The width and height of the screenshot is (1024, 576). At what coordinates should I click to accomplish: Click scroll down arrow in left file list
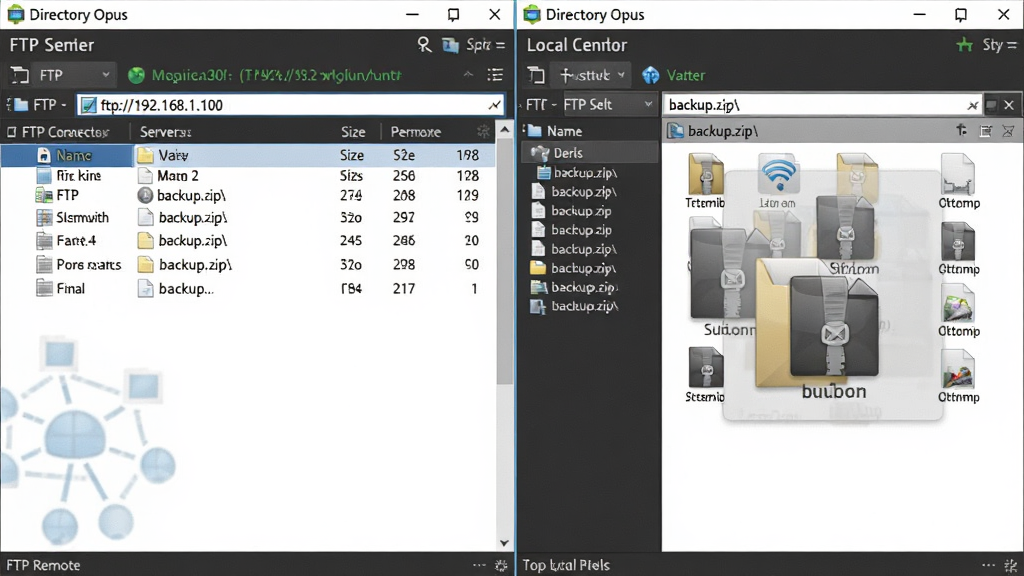504,543
